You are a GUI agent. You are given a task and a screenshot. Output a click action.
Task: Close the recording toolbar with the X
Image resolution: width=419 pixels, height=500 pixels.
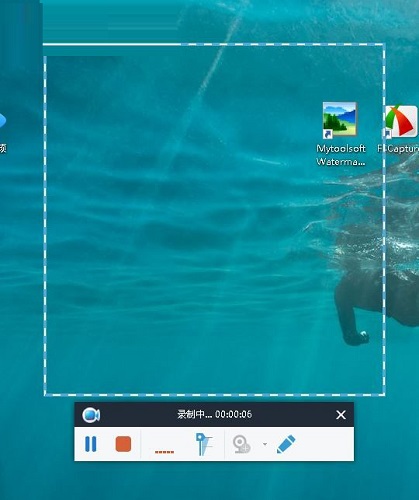point(341,415)
